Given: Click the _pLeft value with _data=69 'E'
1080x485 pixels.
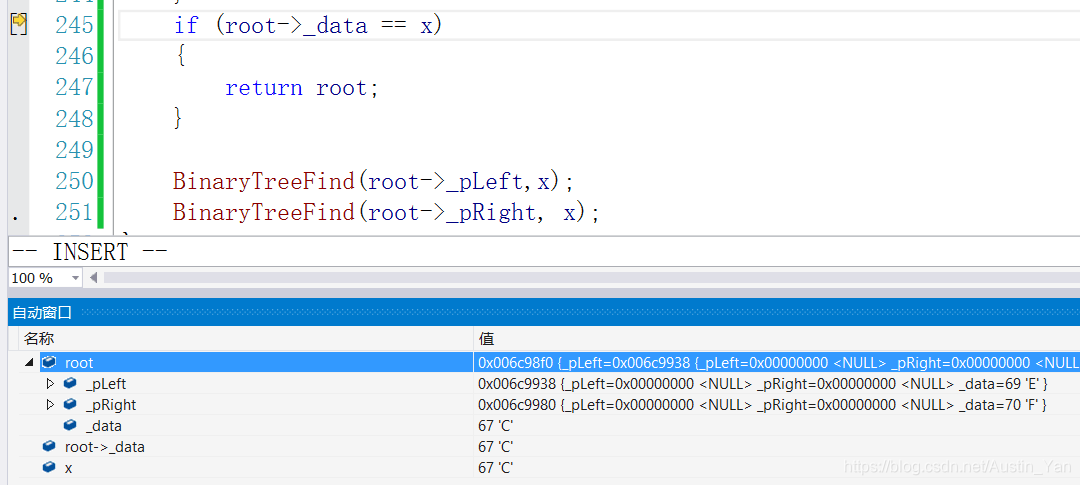Looking at the screenshot, I should tap(762, 384).
